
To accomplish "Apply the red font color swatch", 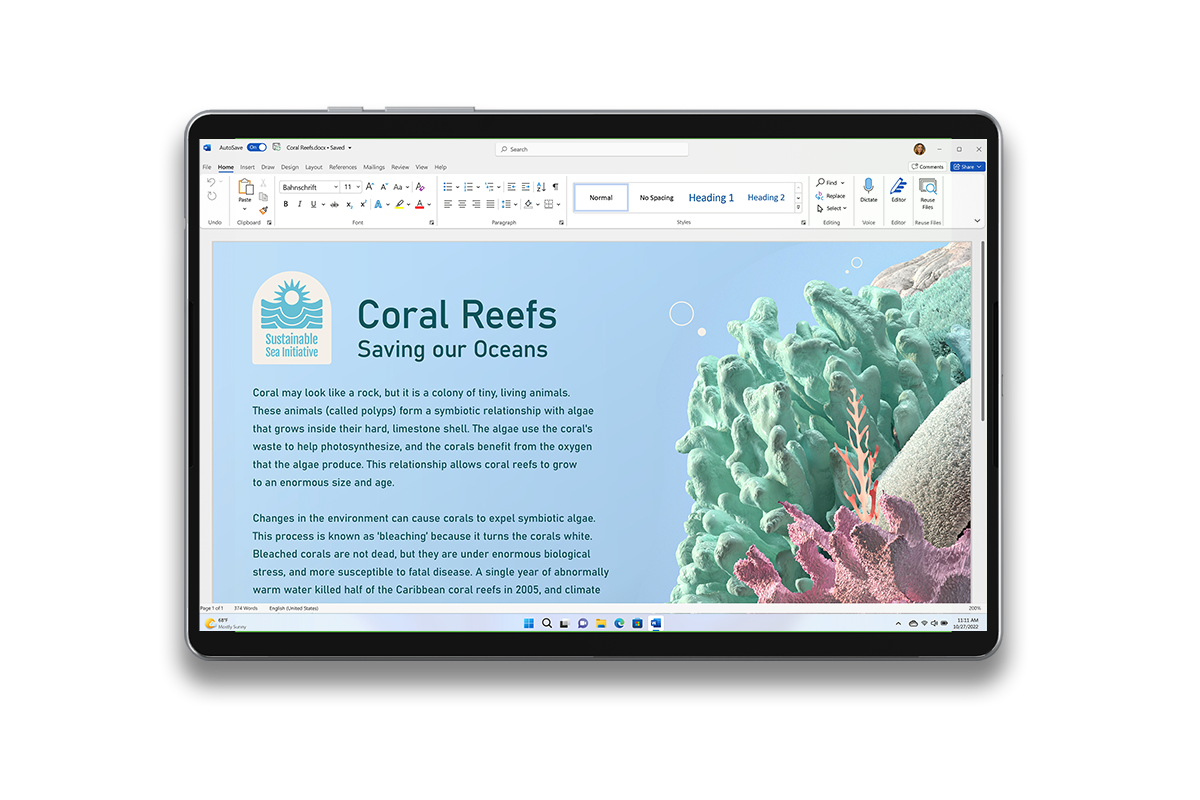I will click(x=419, y=204).
